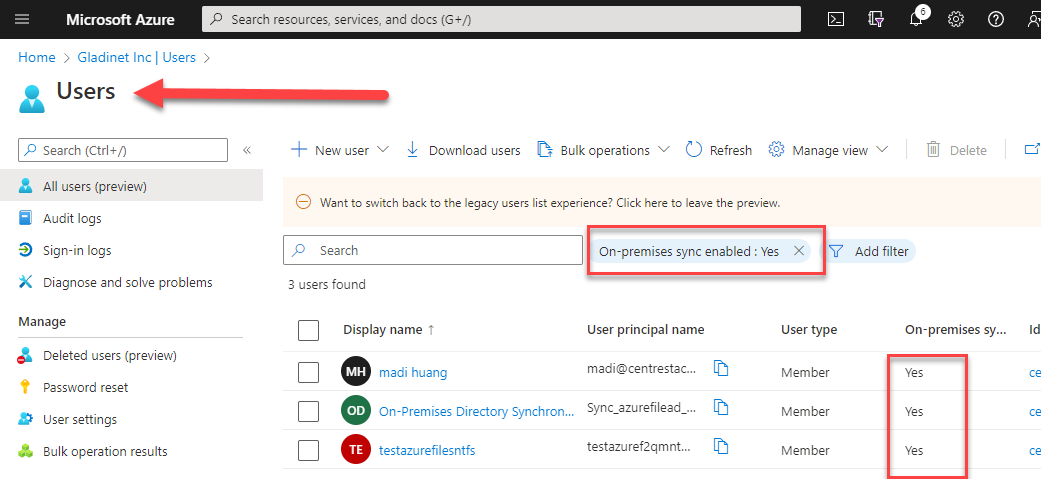Remove the On-premises sync enabled filter

point(799,251)
